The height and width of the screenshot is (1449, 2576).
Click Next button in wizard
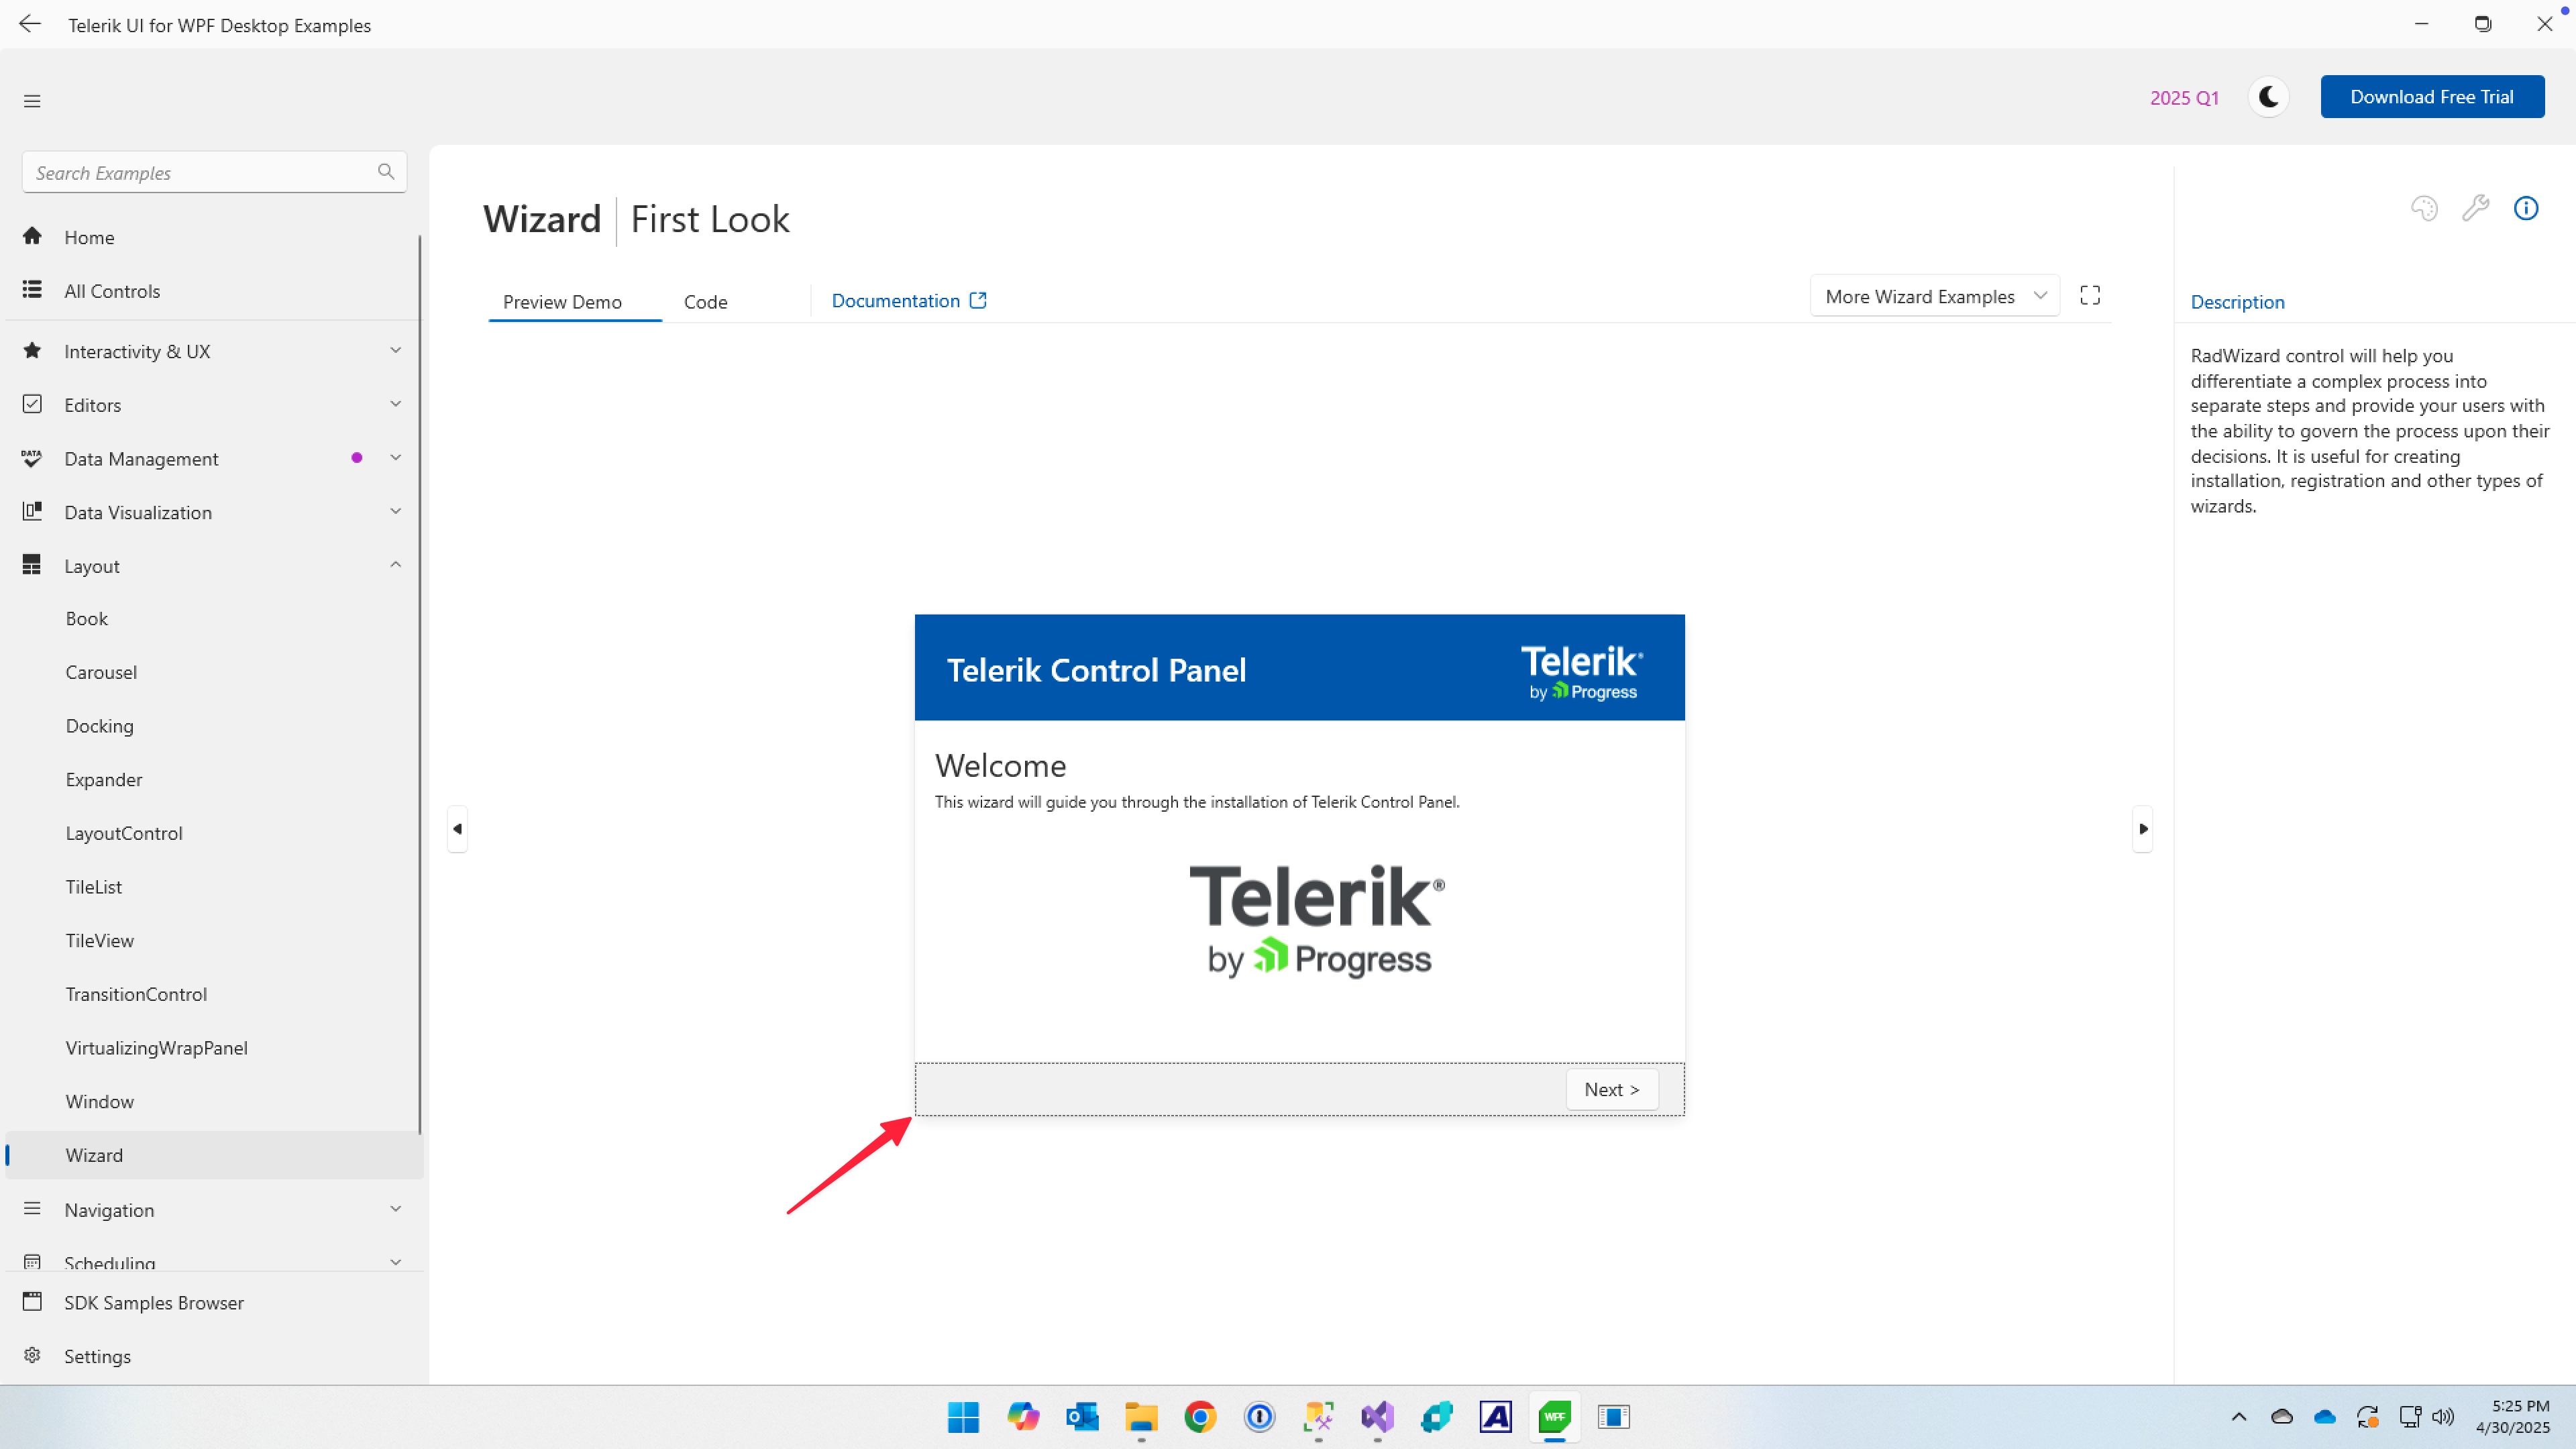pos(1611,1089)
